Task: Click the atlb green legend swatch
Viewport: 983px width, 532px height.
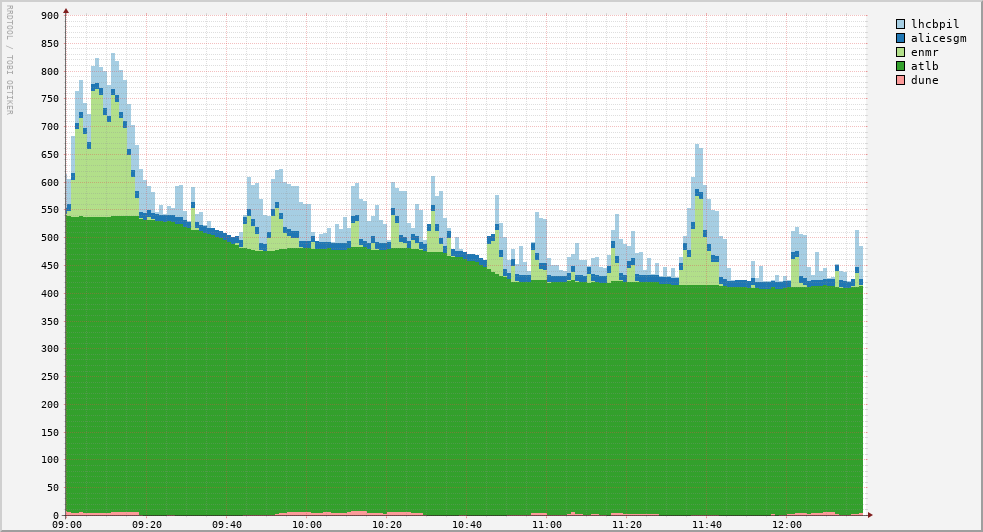Action: pos(900,66)
